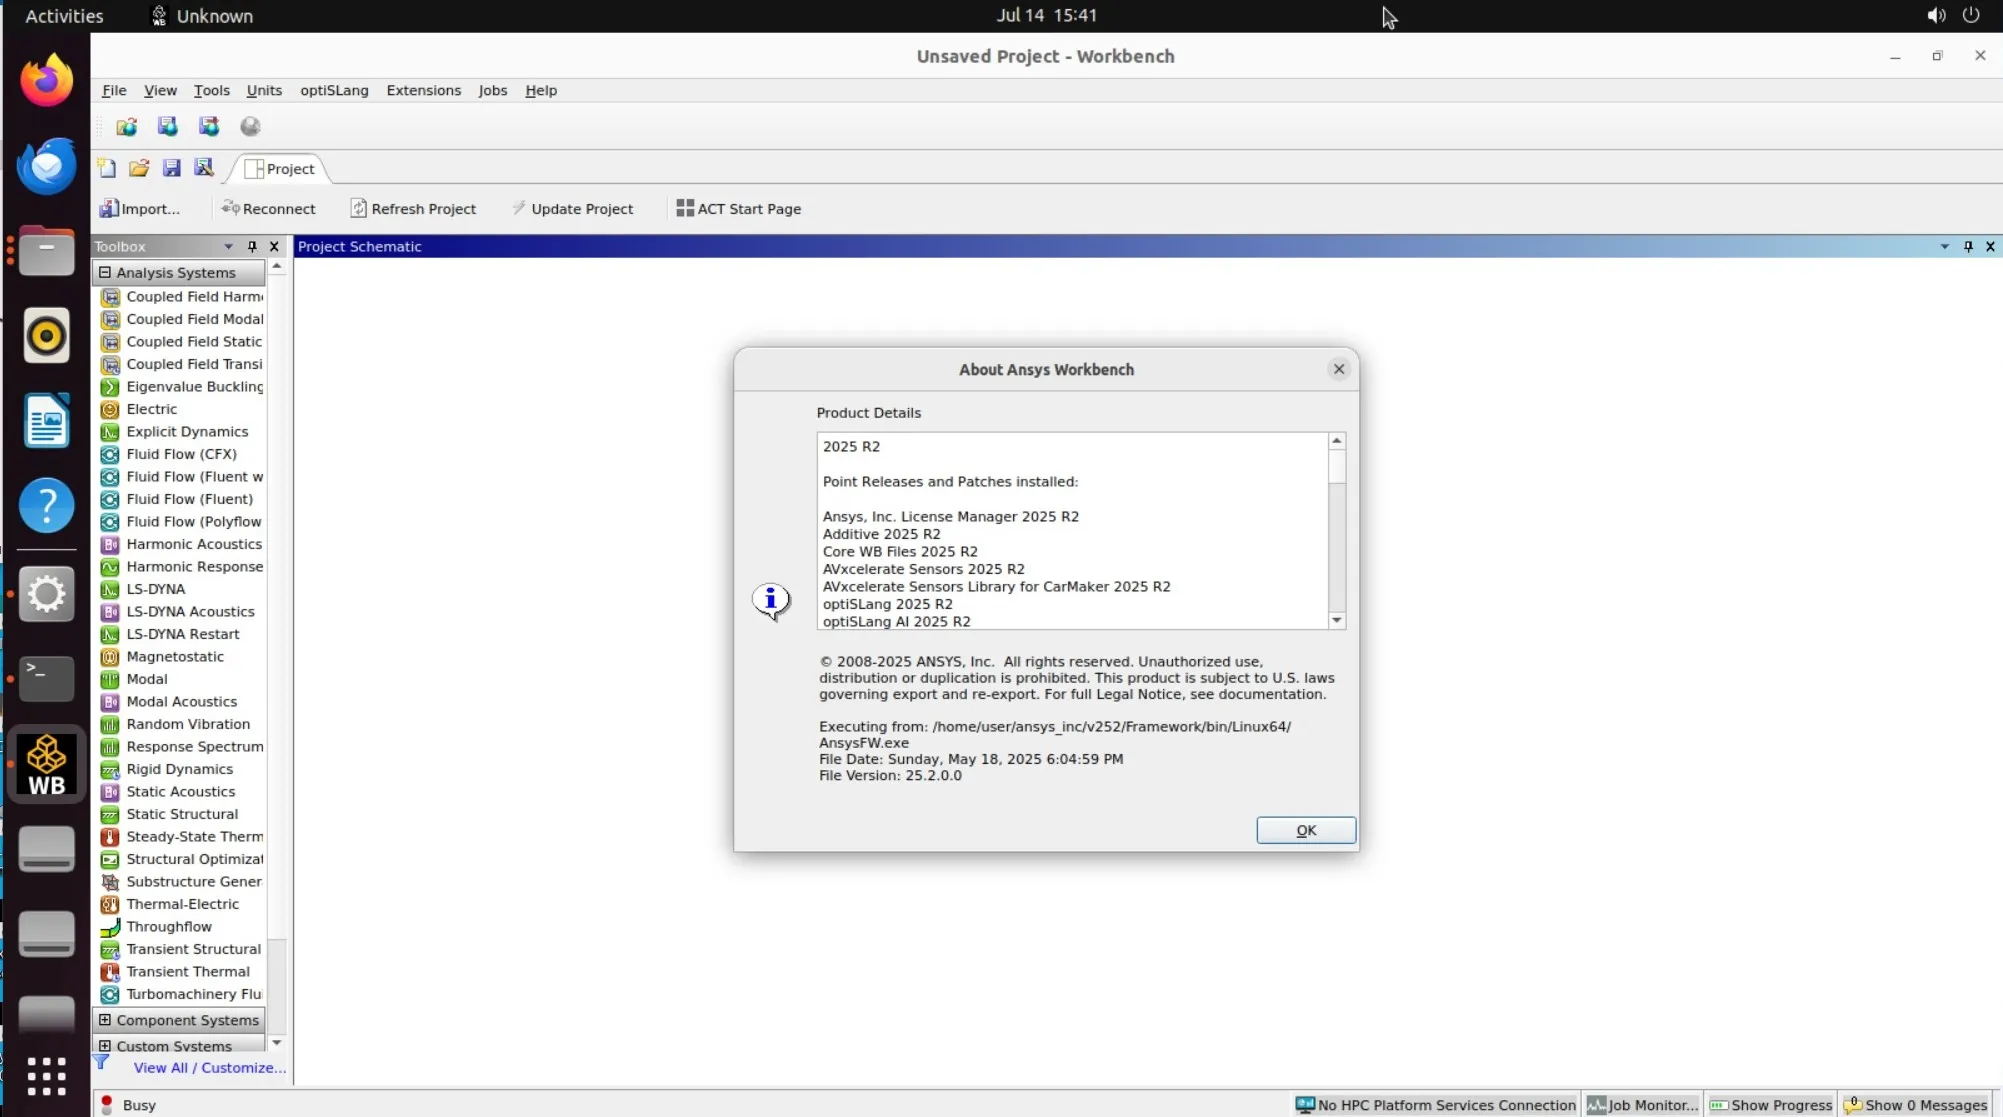Select the Transient Thermal icon
Screen dimensions: 2003x1117
pos(110,972)
